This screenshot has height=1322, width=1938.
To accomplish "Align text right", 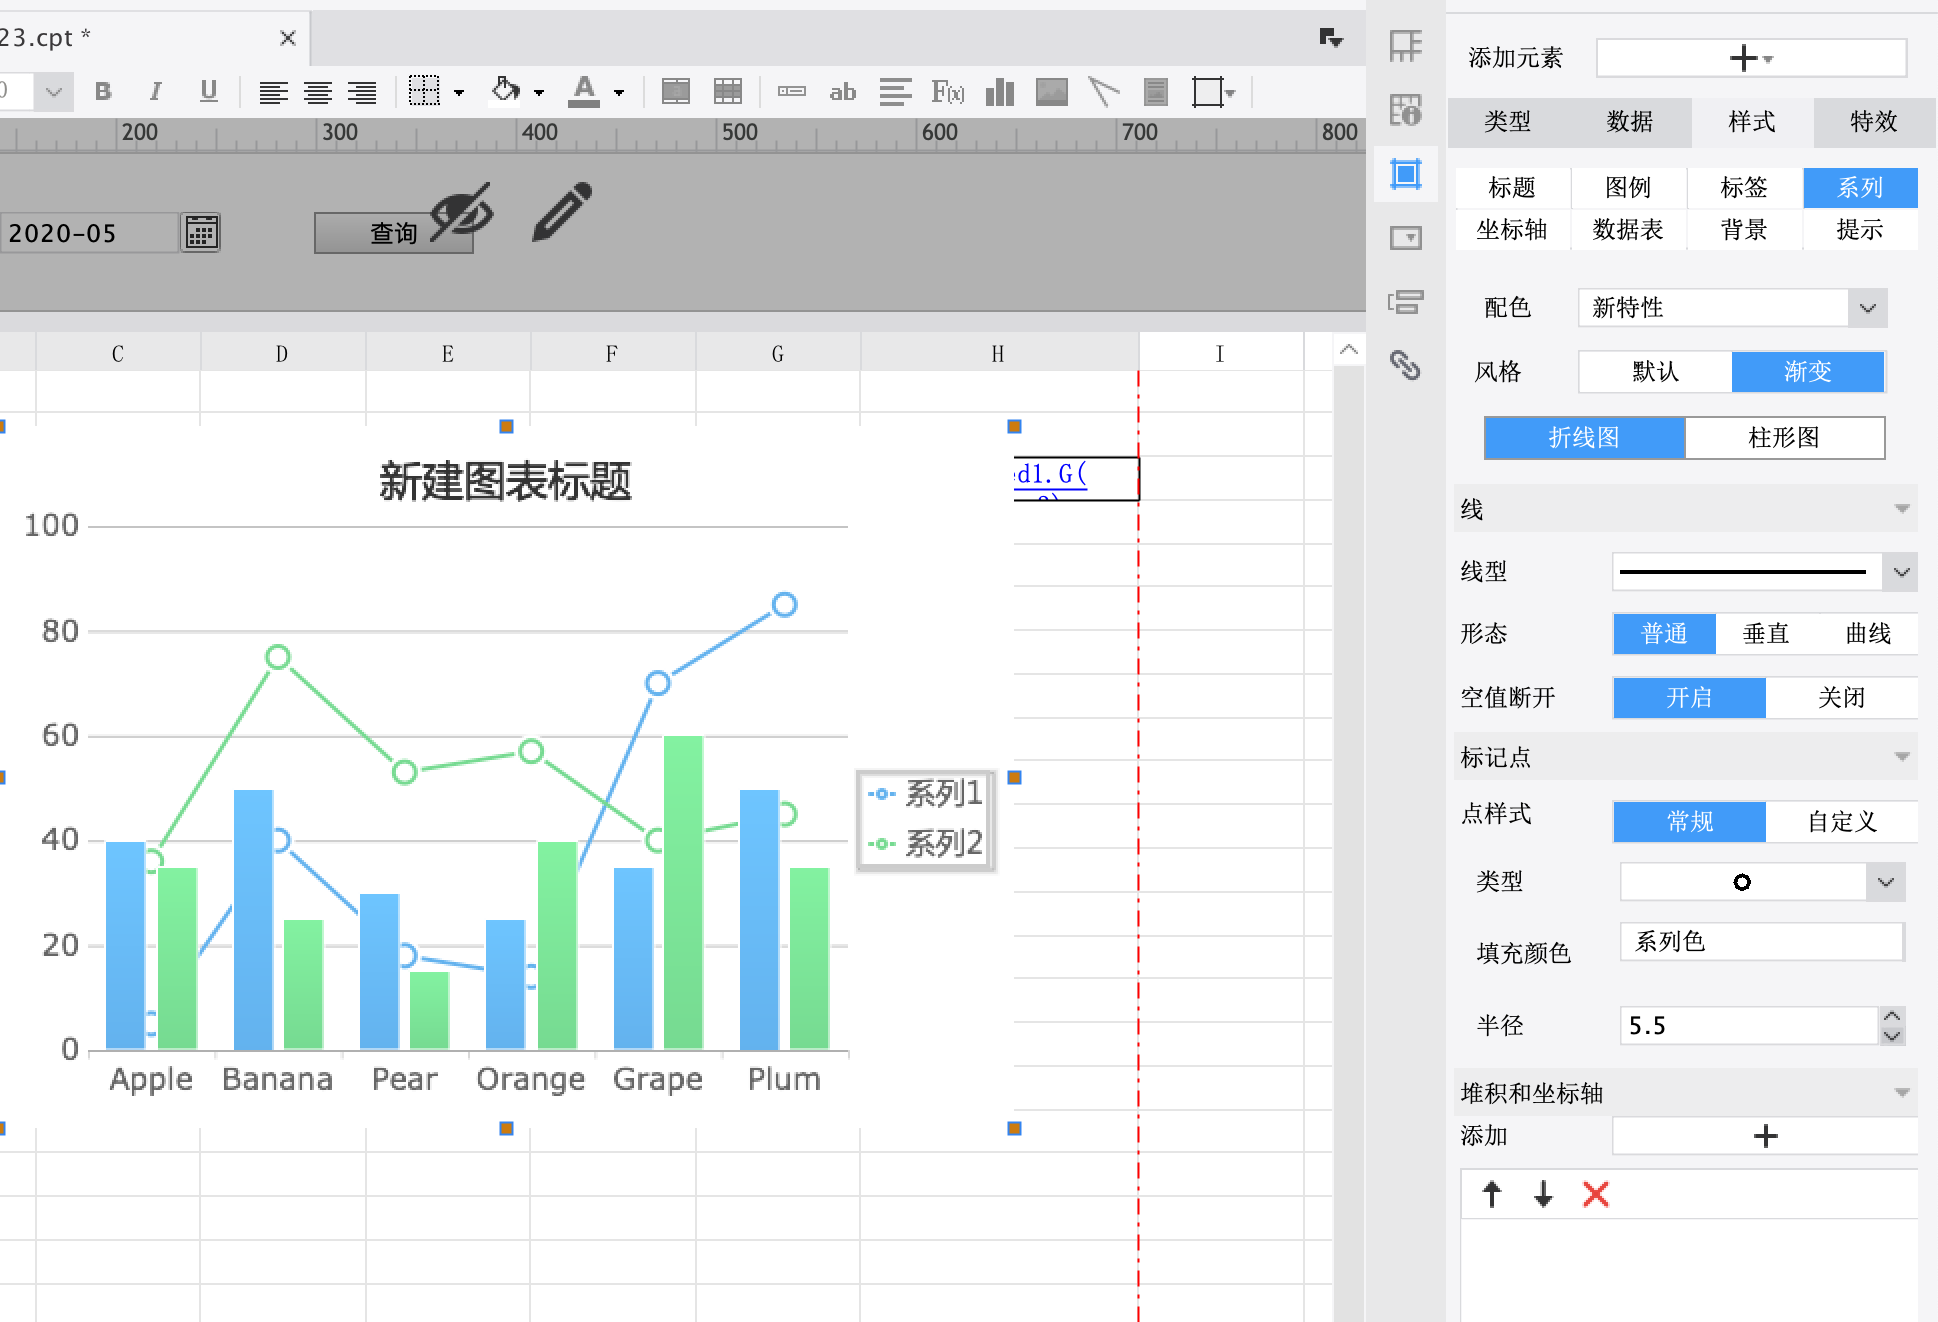I will (362, 93).
